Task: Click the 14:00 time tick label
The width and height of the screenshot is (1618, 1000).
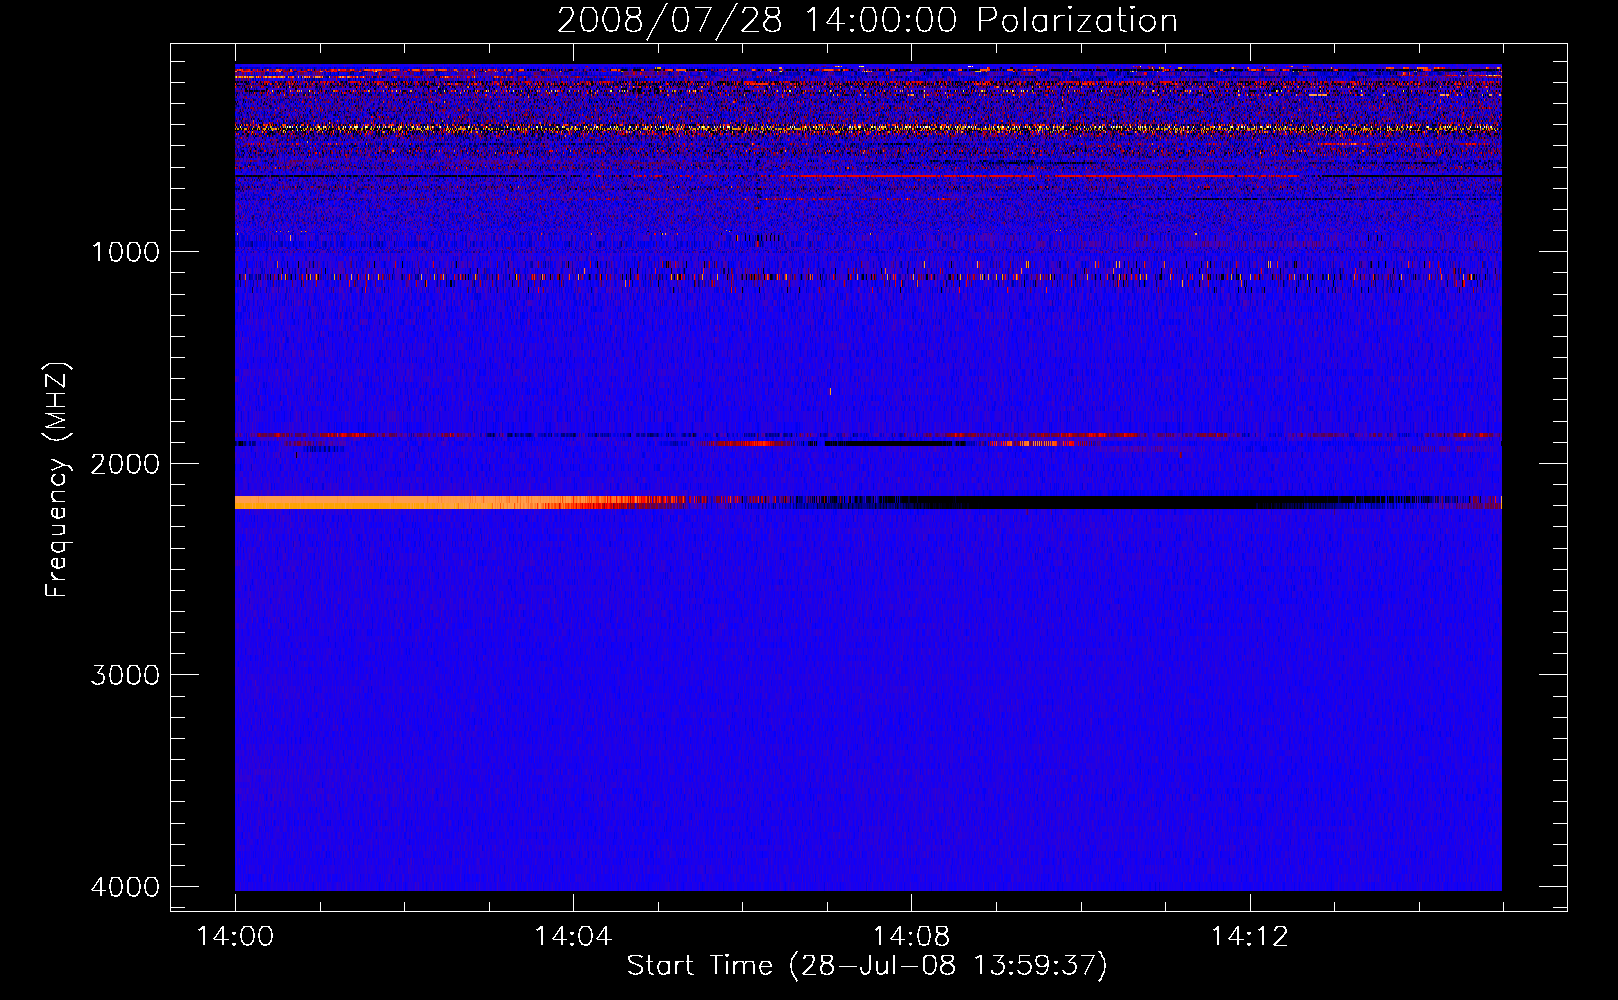Action: pyautogui.click(x=235, y=936)
